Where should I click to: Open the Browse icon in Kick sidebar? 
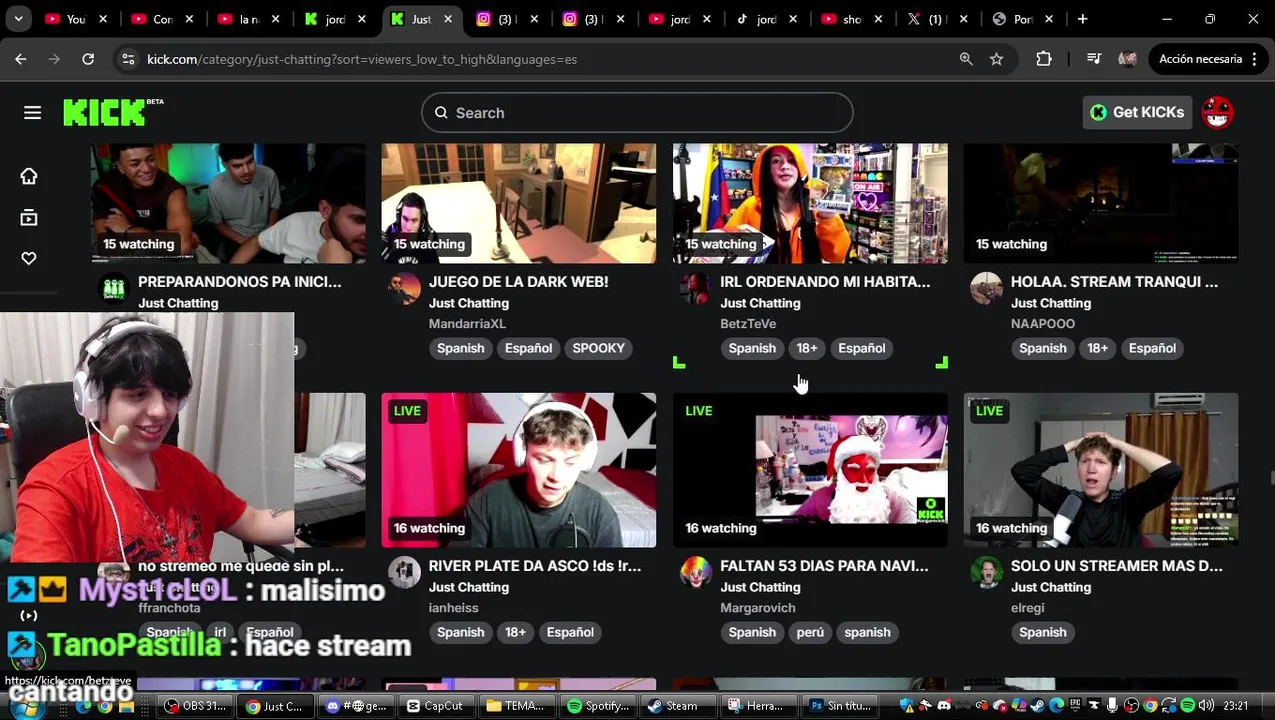coord(29,218)
